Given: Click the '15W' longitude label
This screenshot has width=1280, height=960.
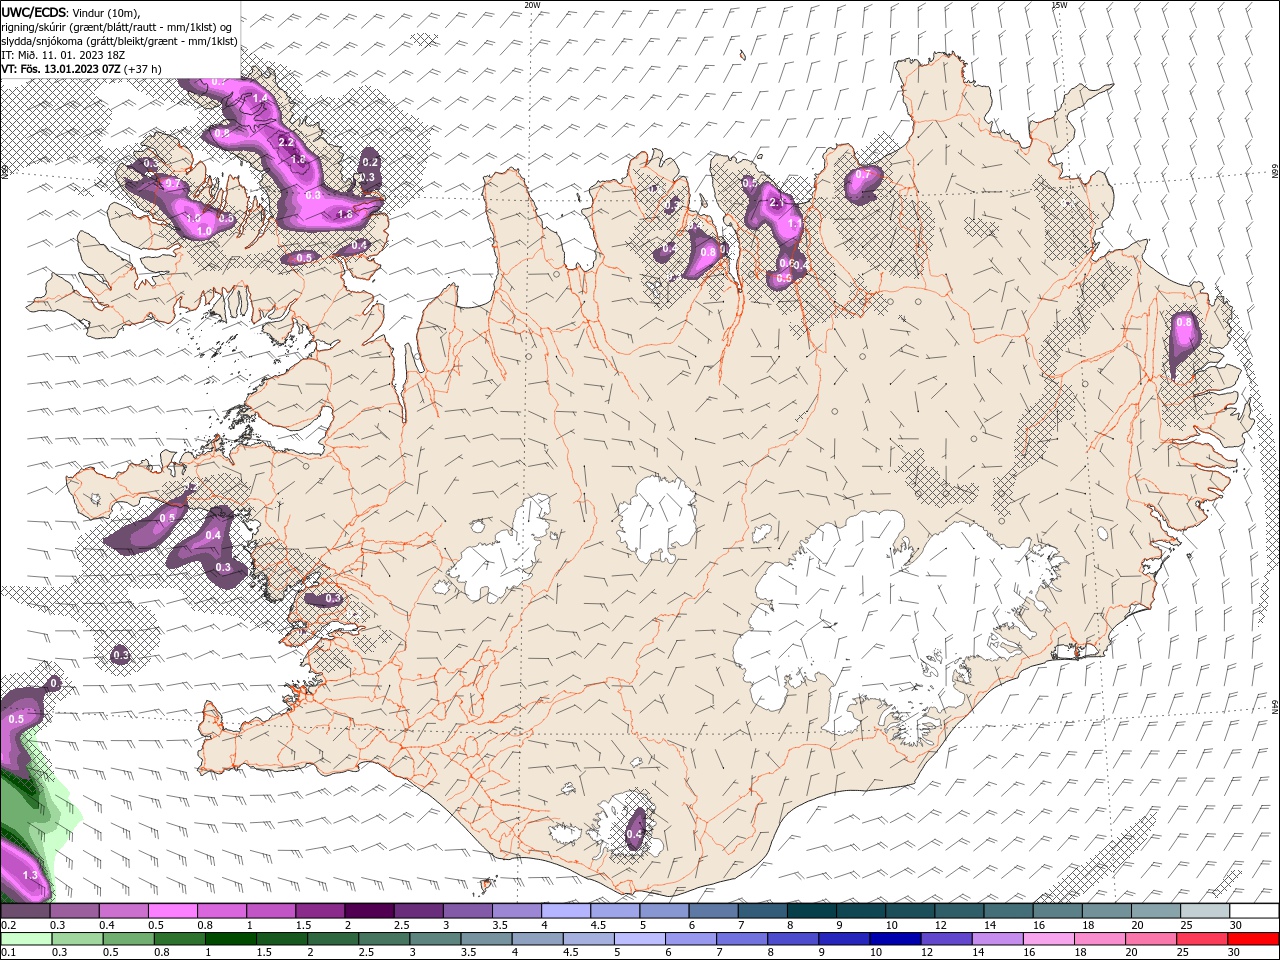Looking at the screenshot, I should point(1058,4).
